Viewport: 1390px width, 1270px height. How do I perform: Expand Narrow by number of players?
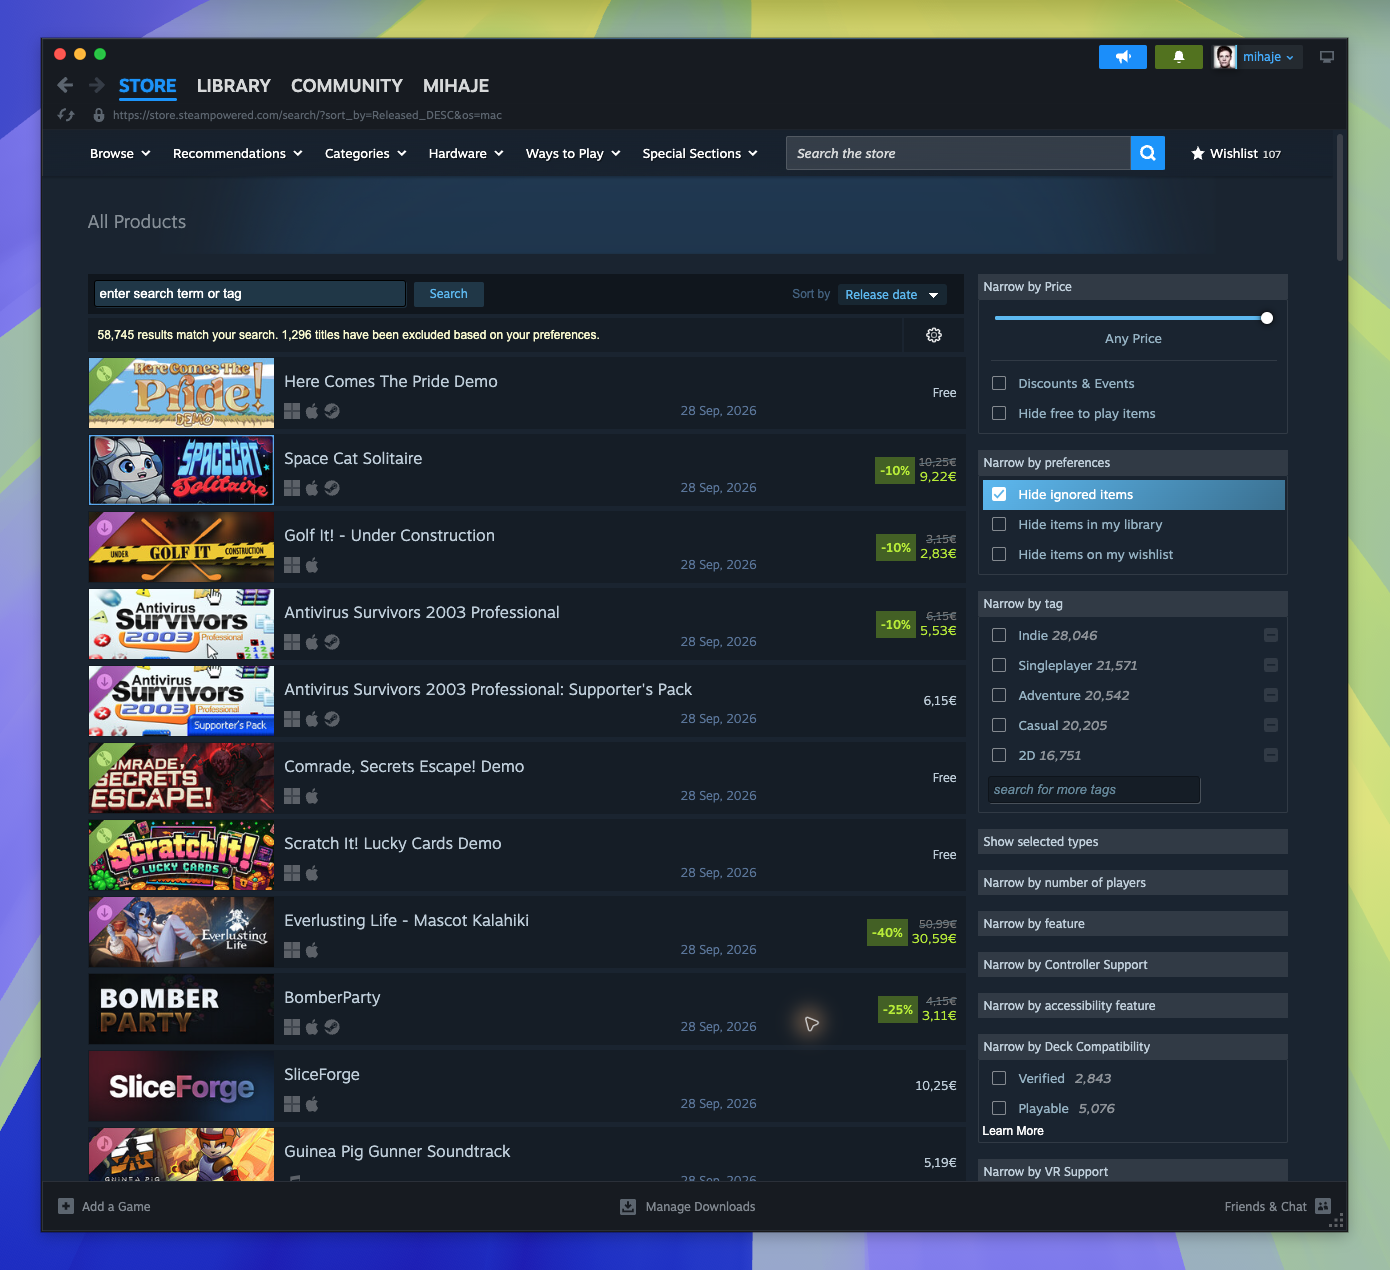click(x=1133, y=882)
